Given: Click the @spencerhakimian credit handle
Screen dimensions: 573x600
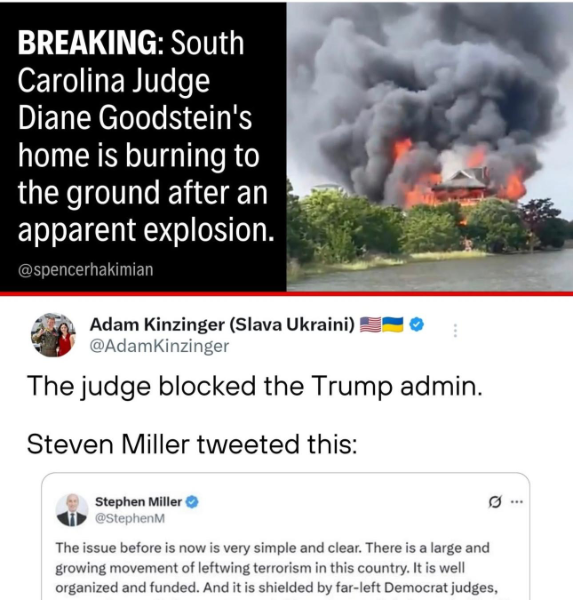Looking at the screenshot, I should click(x=85, y=269).
